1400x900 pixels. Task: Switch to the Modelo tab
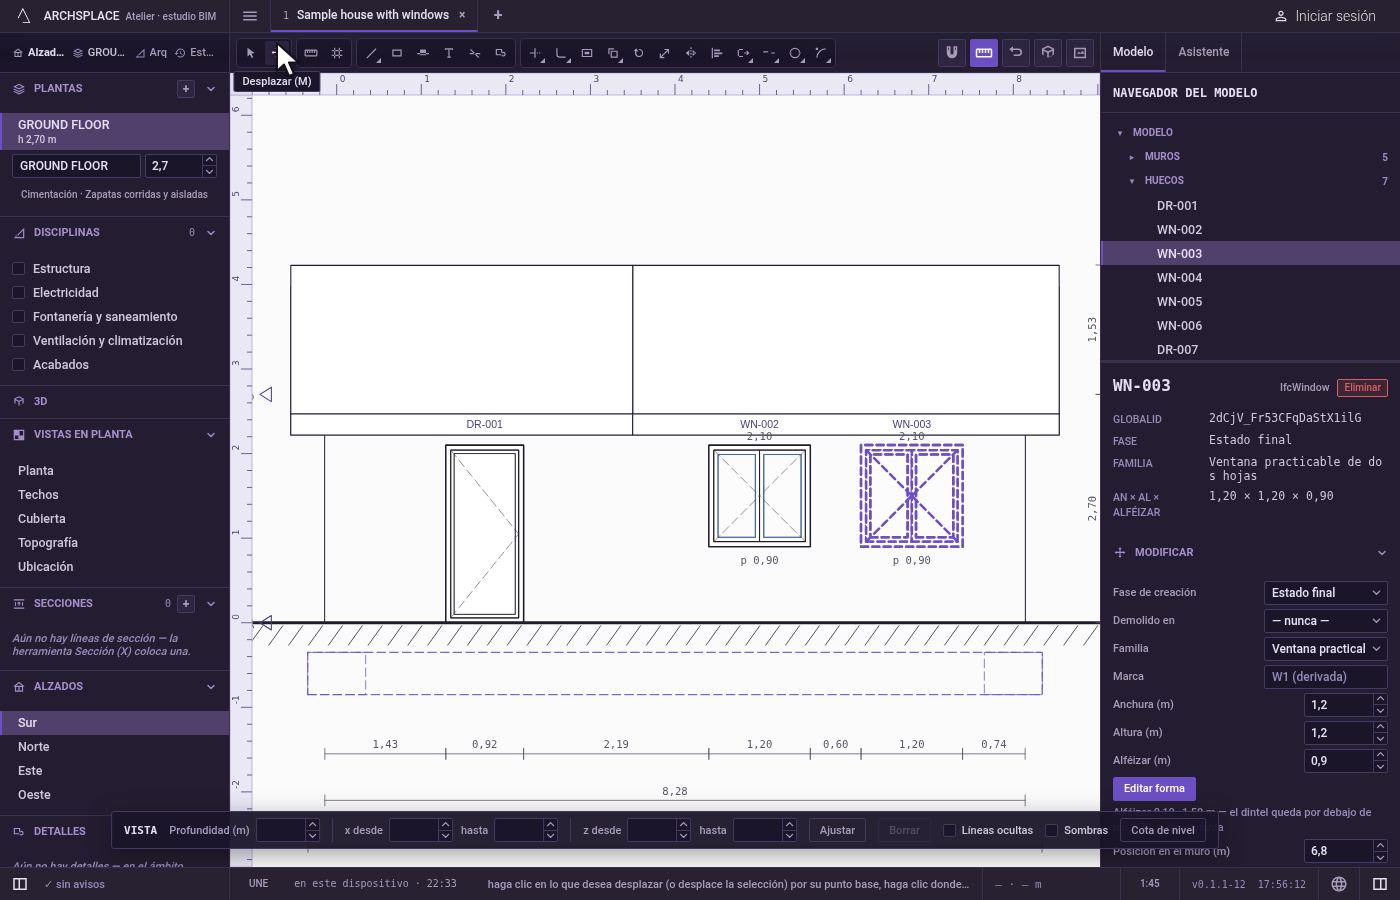tap(1133, 52)
